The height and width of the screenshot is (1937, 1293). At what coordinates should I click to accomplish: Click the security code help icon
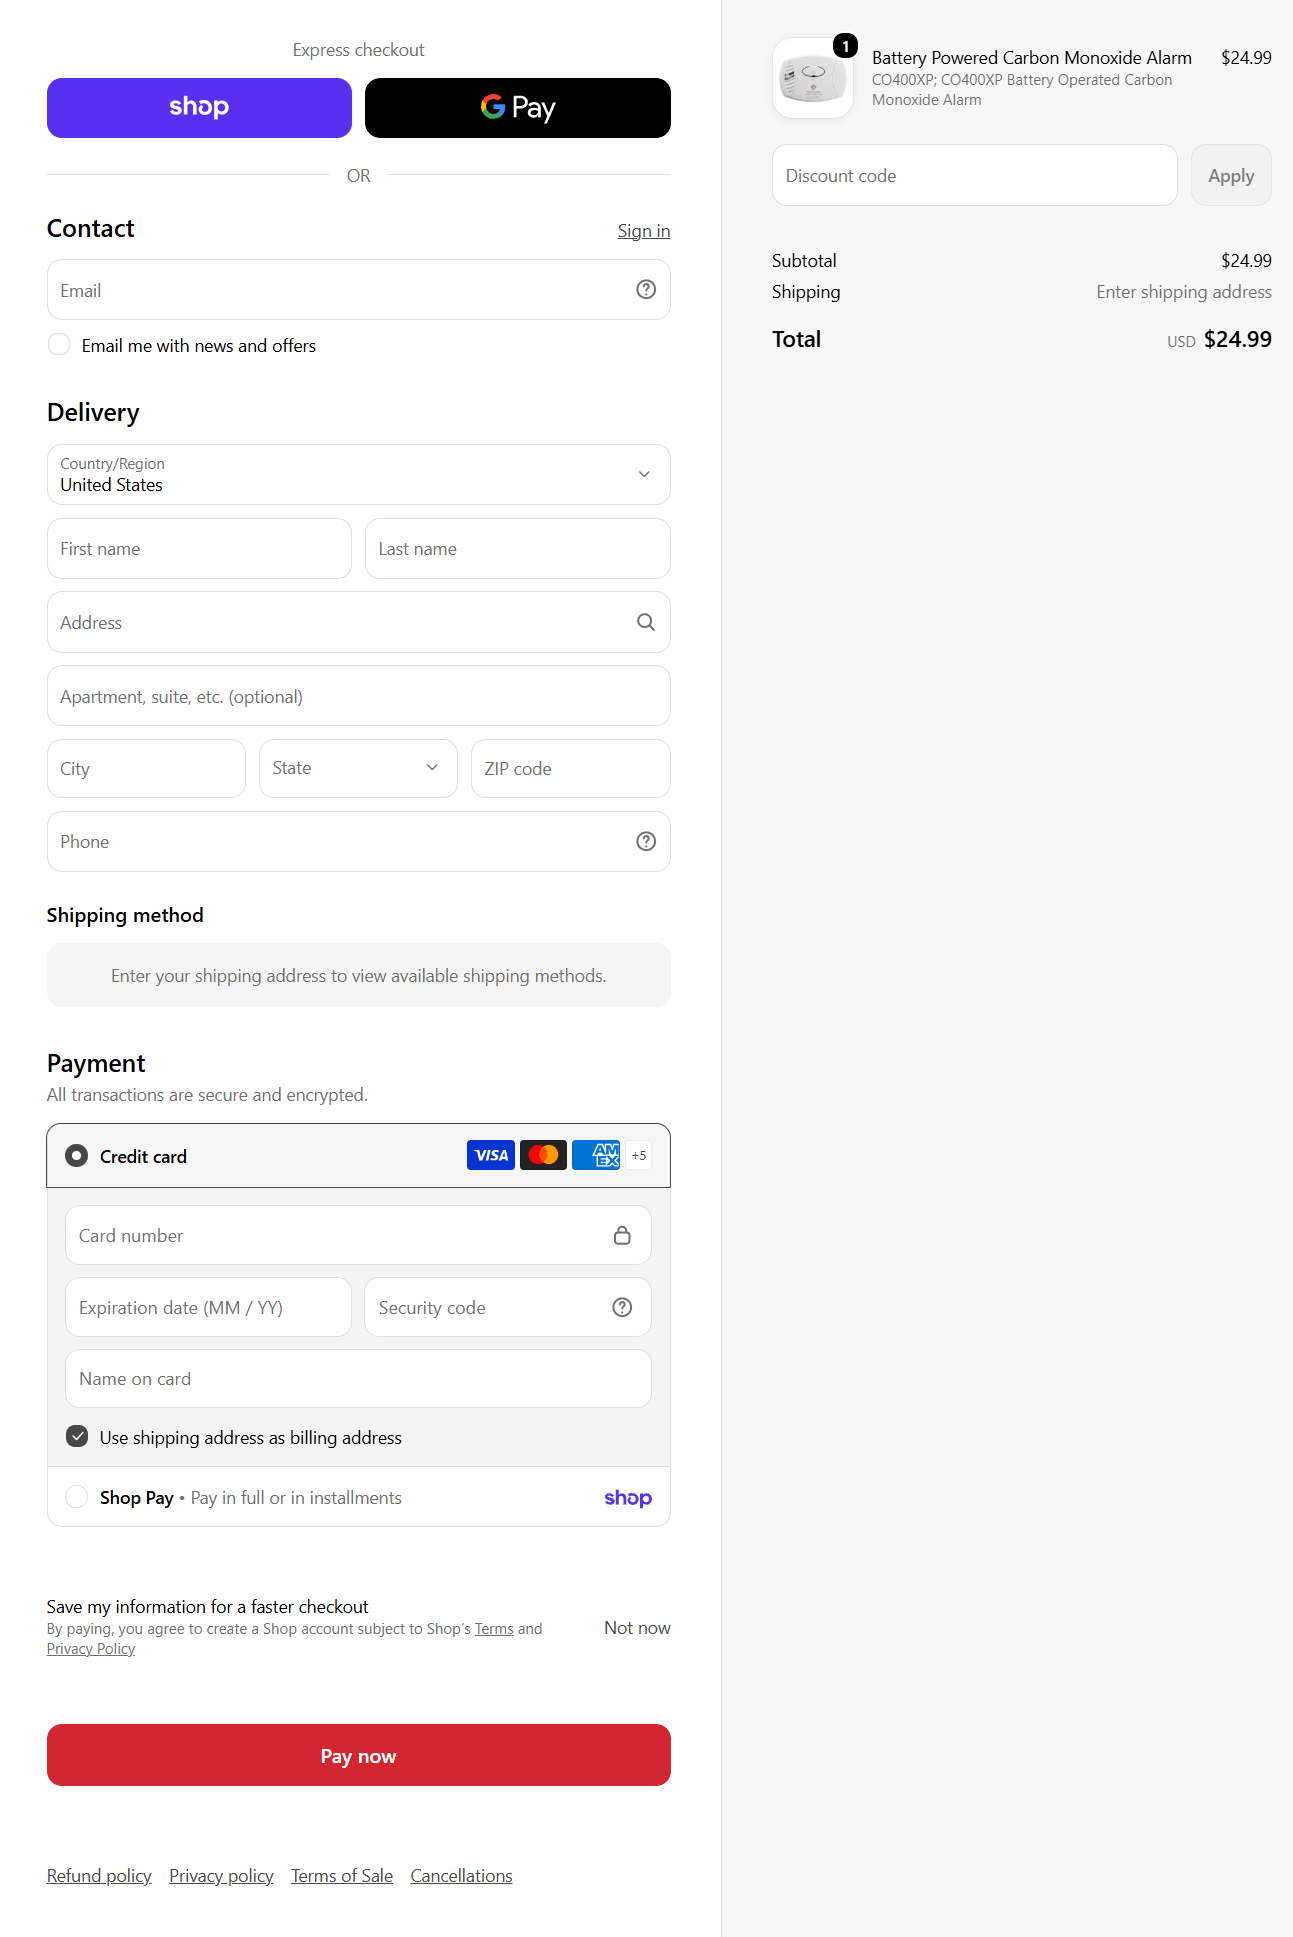pyautogui.click(x=622, y=1307)
